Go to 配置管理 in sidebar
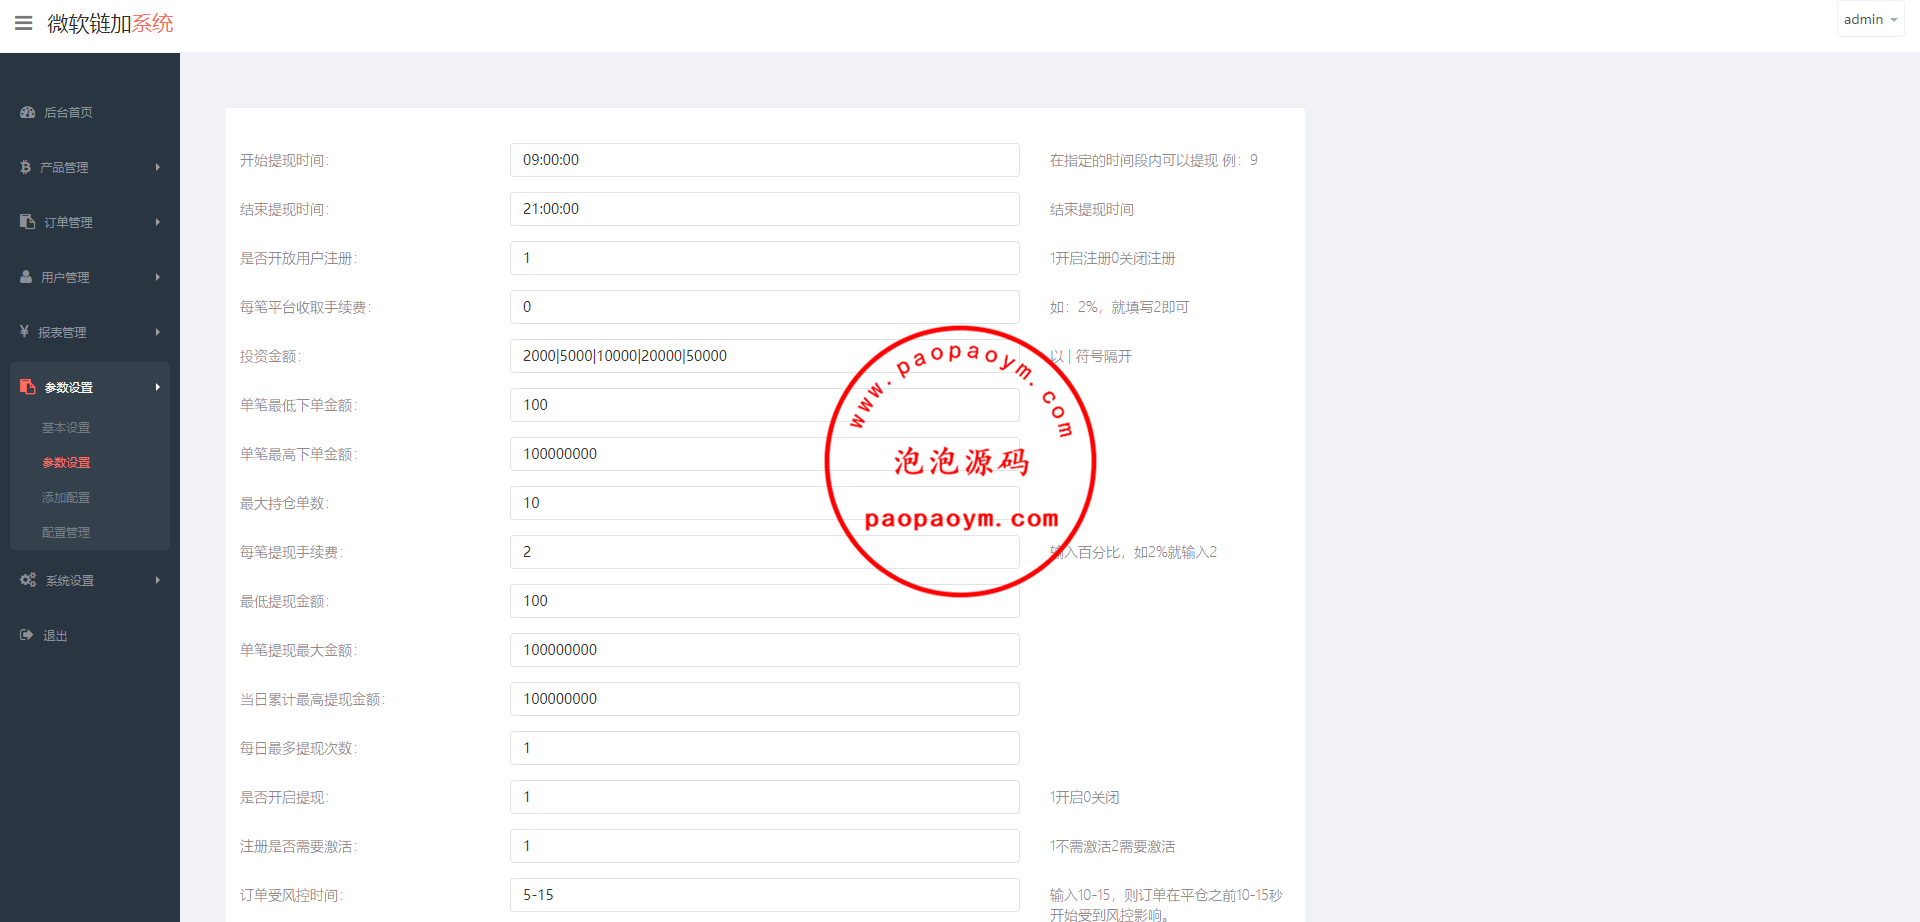 point(66,533)
